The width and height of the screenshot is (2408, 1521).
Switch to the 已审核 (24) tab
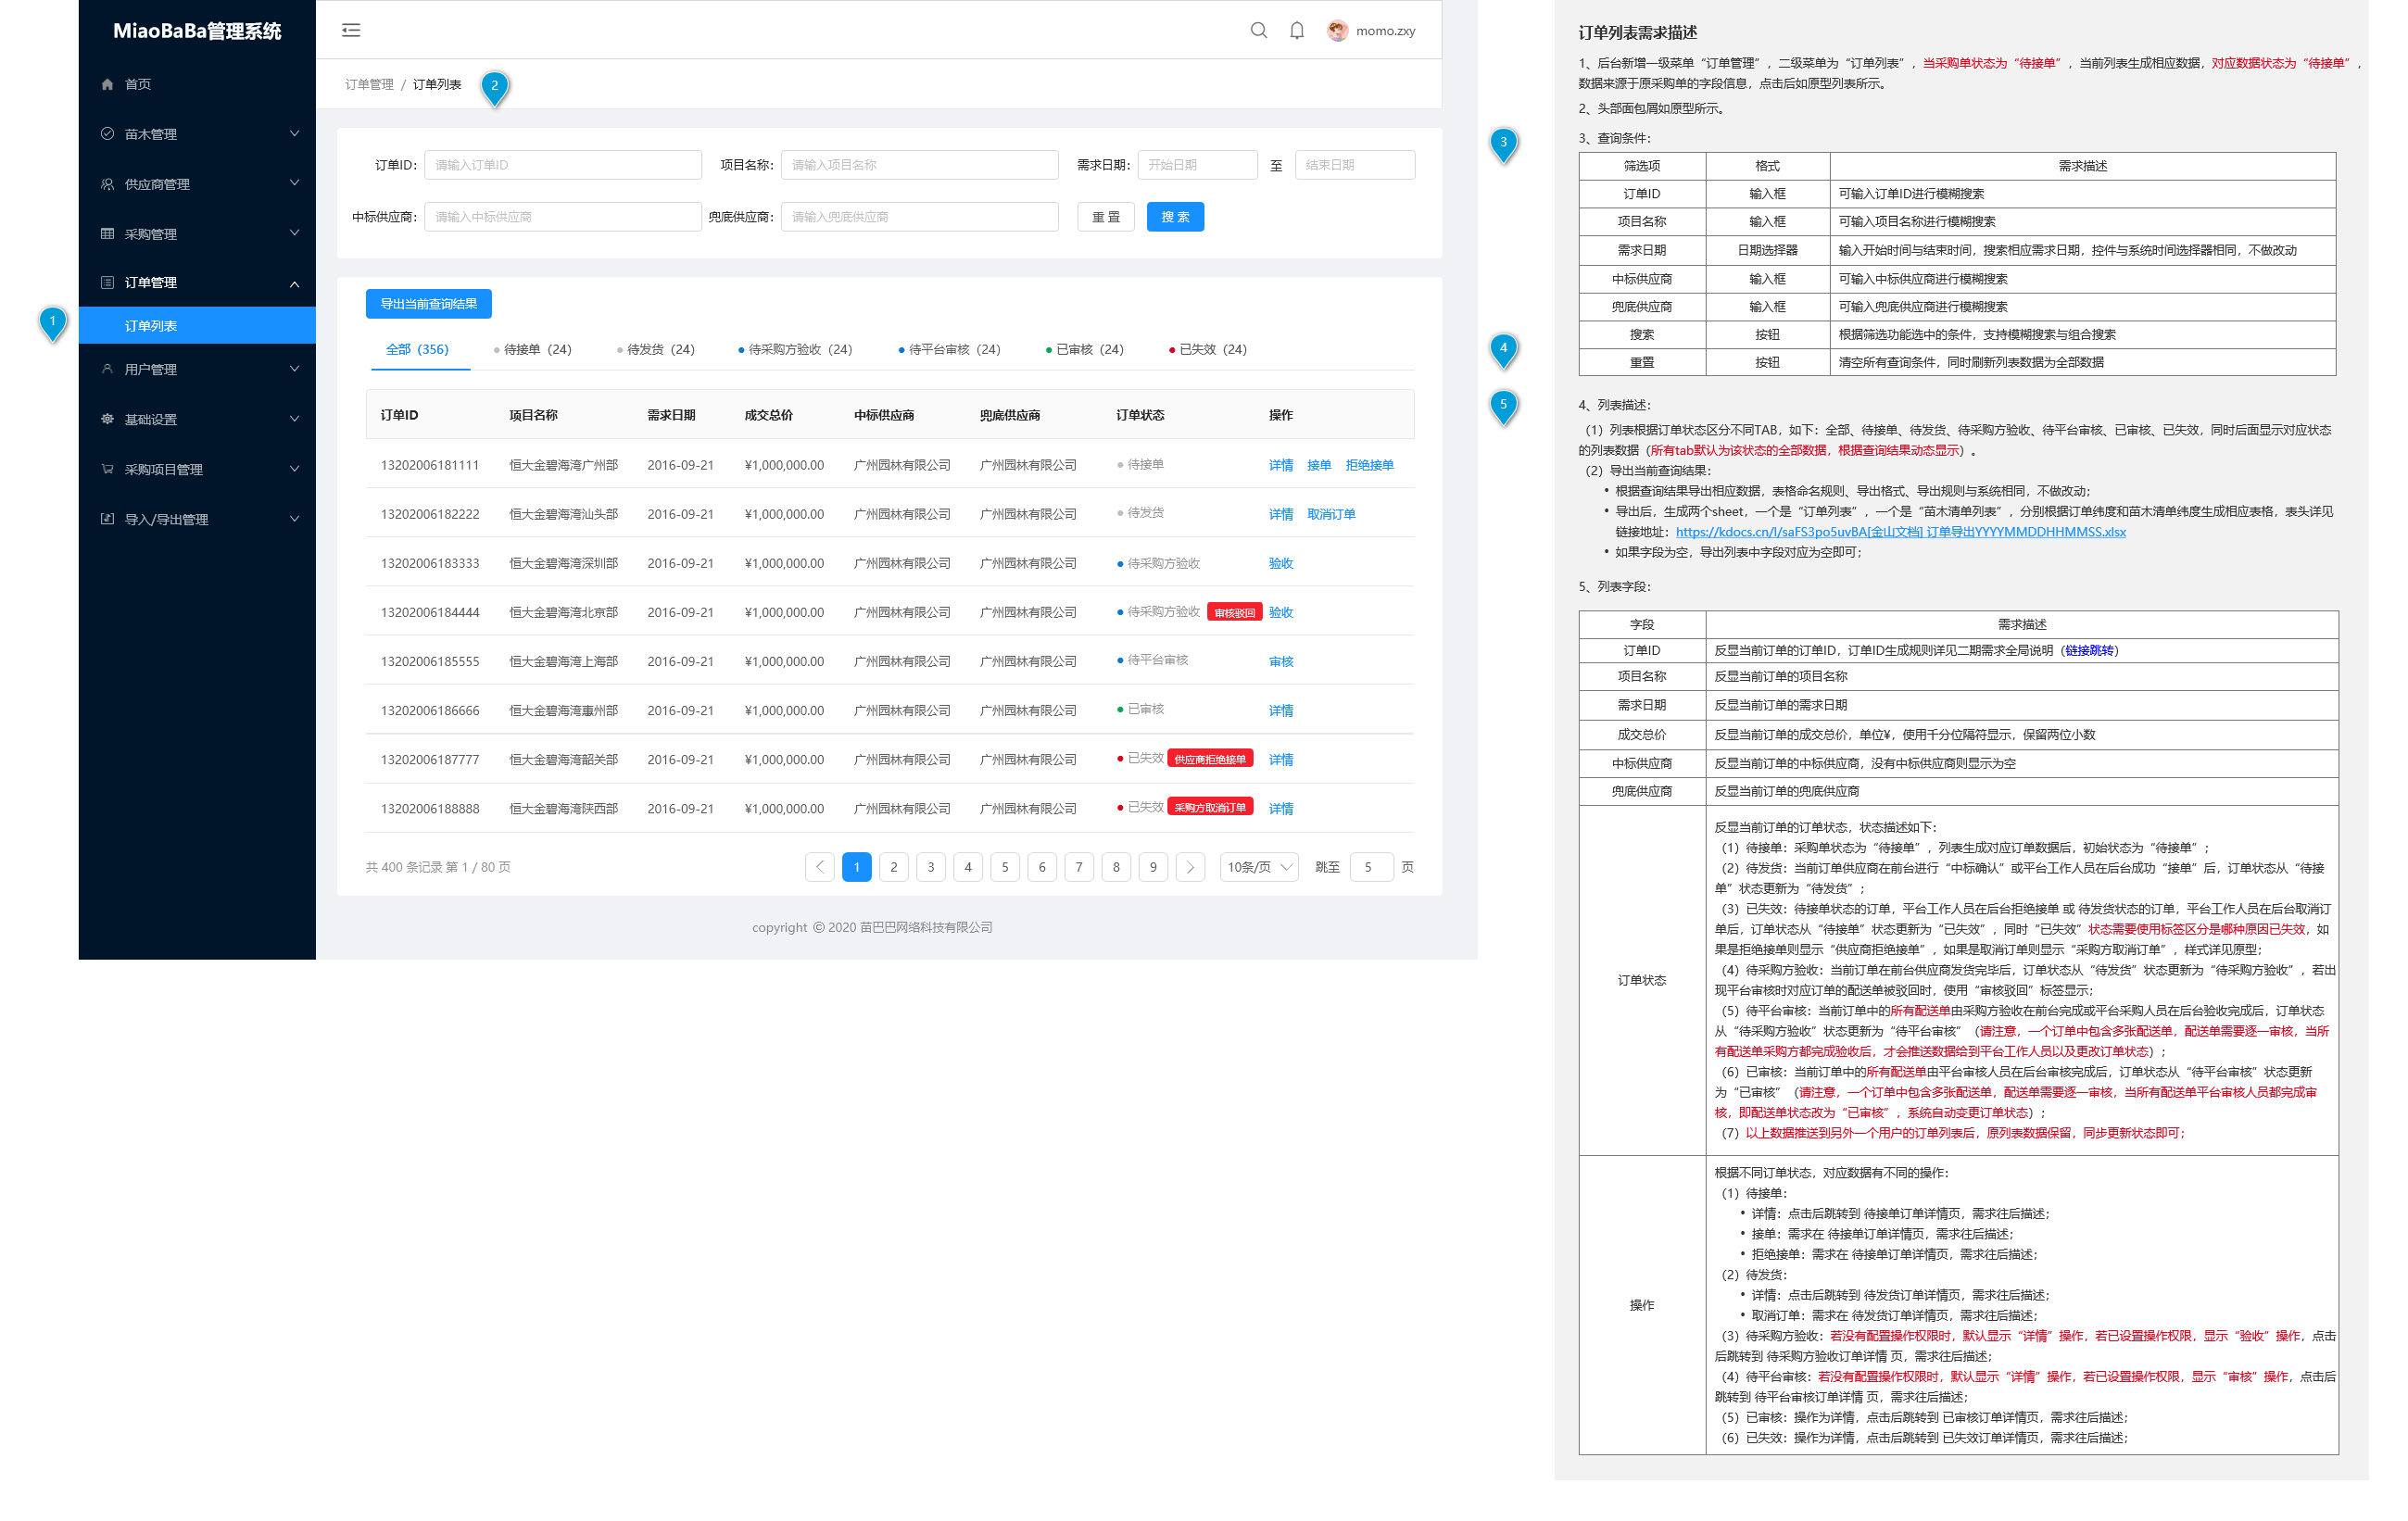[x=1084, y=349]
